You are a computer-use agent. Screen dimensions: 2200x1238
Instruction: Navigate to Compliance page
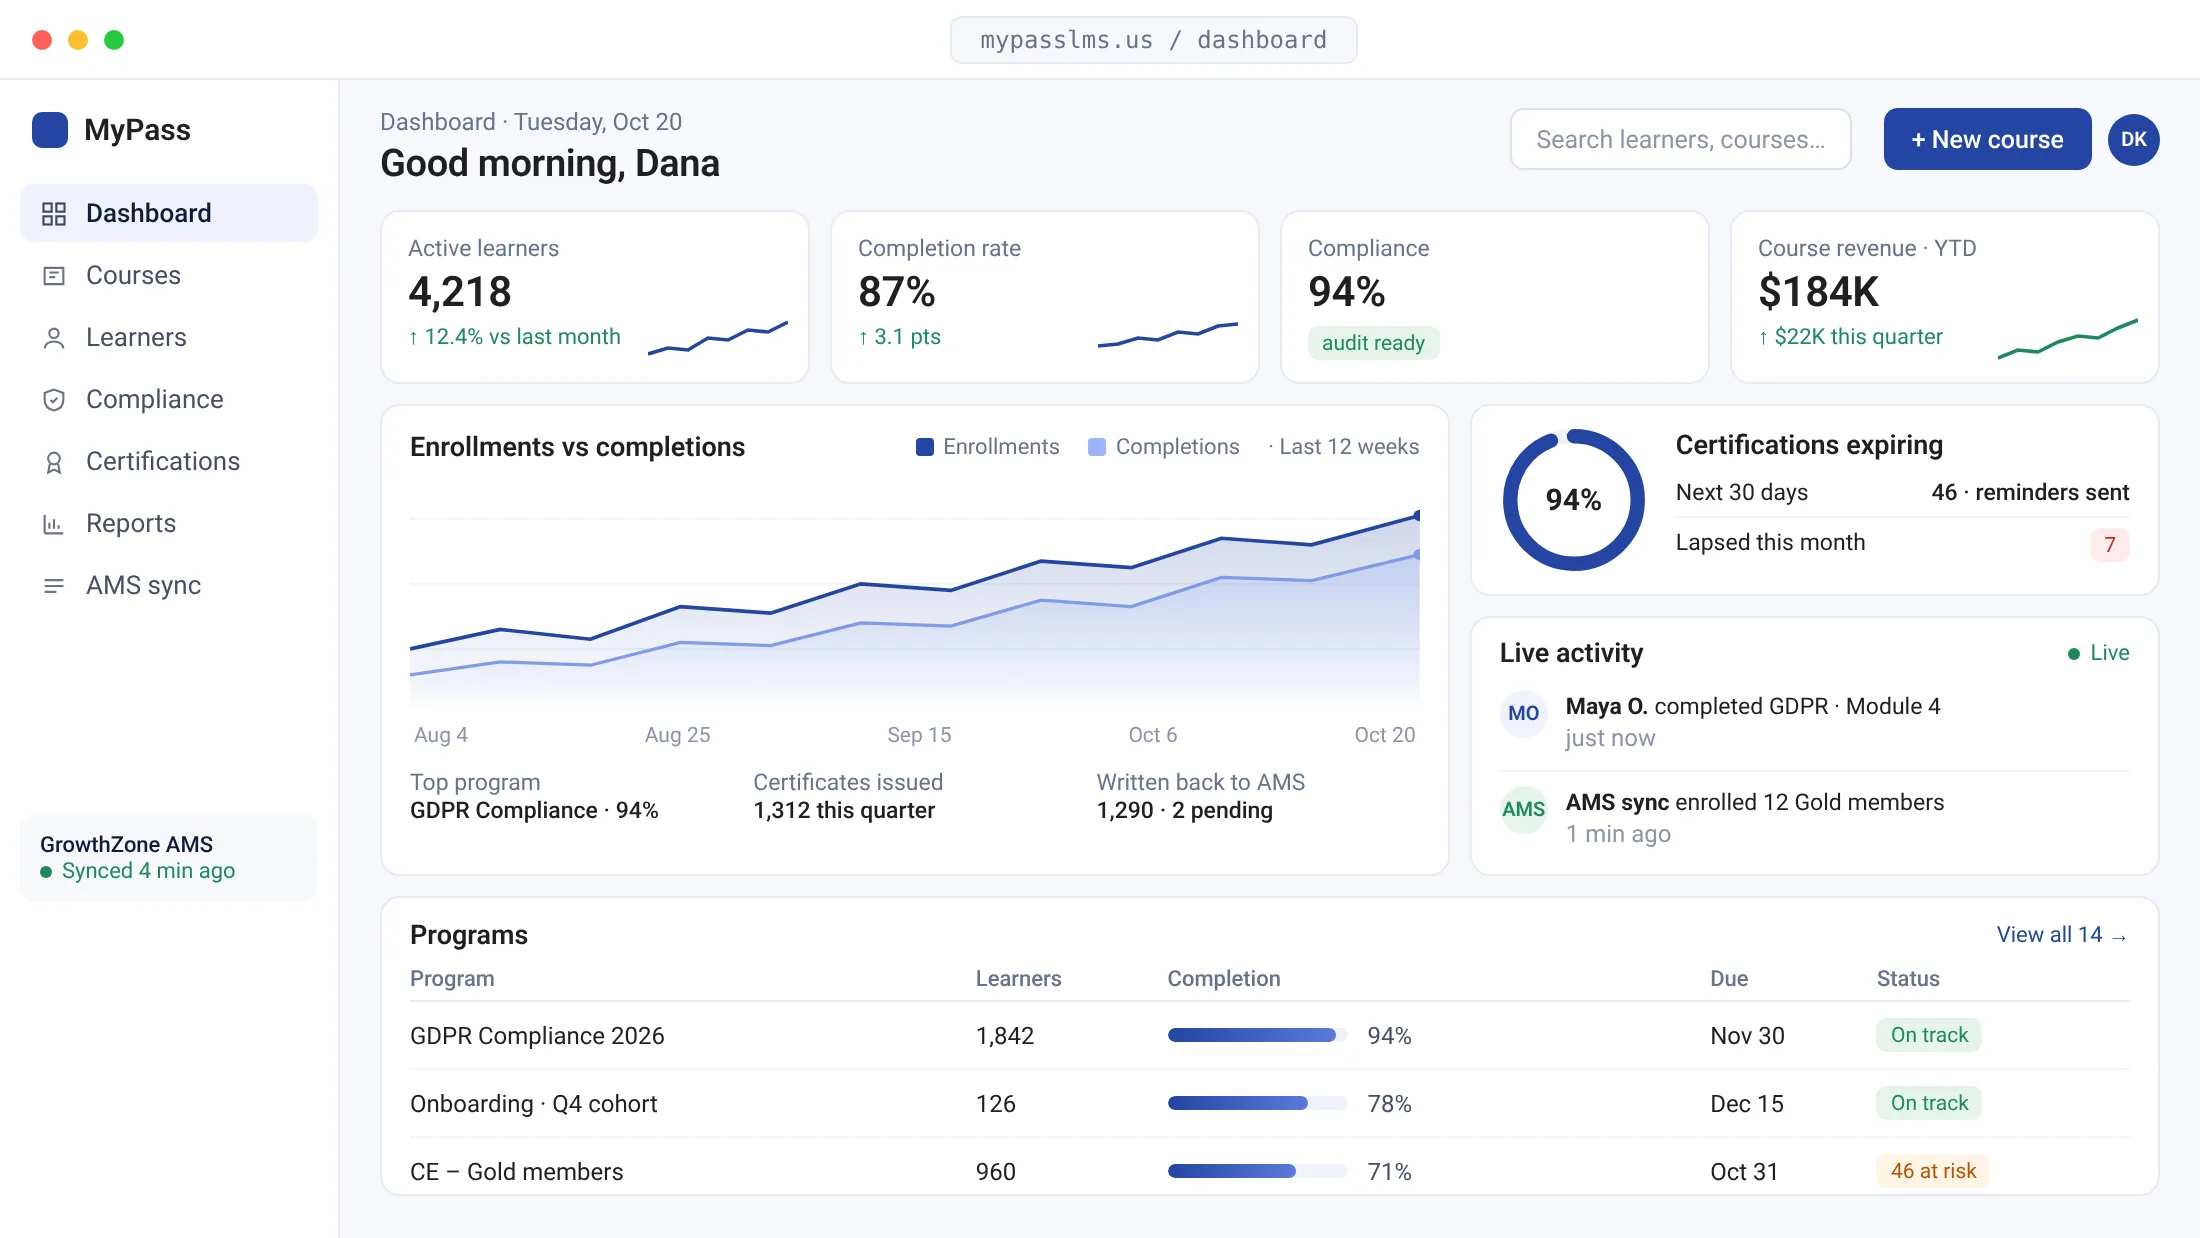[169, 399]
